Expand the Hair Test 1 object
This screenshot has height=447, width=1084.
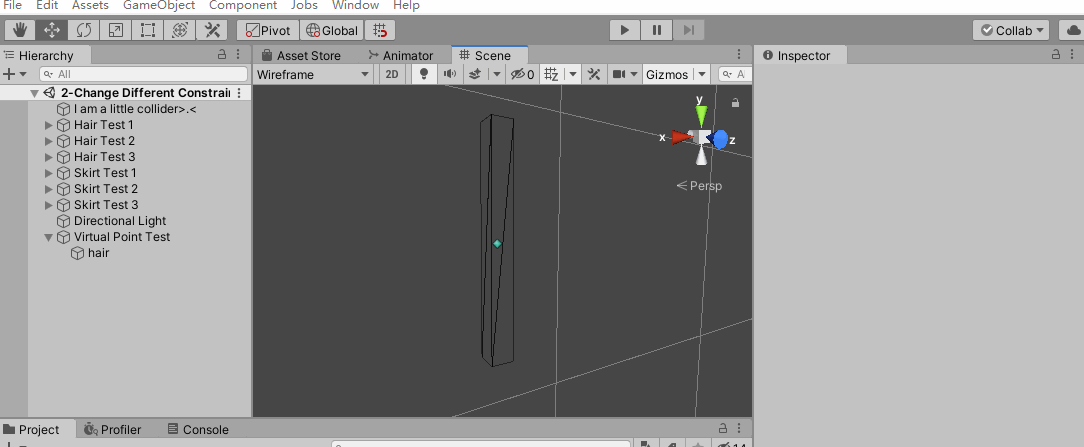[x=49, y=125]
